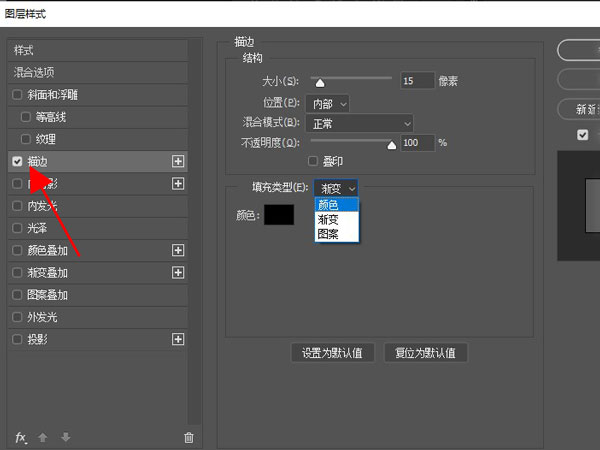
Task: Choose 渐变 from the fill type list
Action: click(x=336, y=220)
